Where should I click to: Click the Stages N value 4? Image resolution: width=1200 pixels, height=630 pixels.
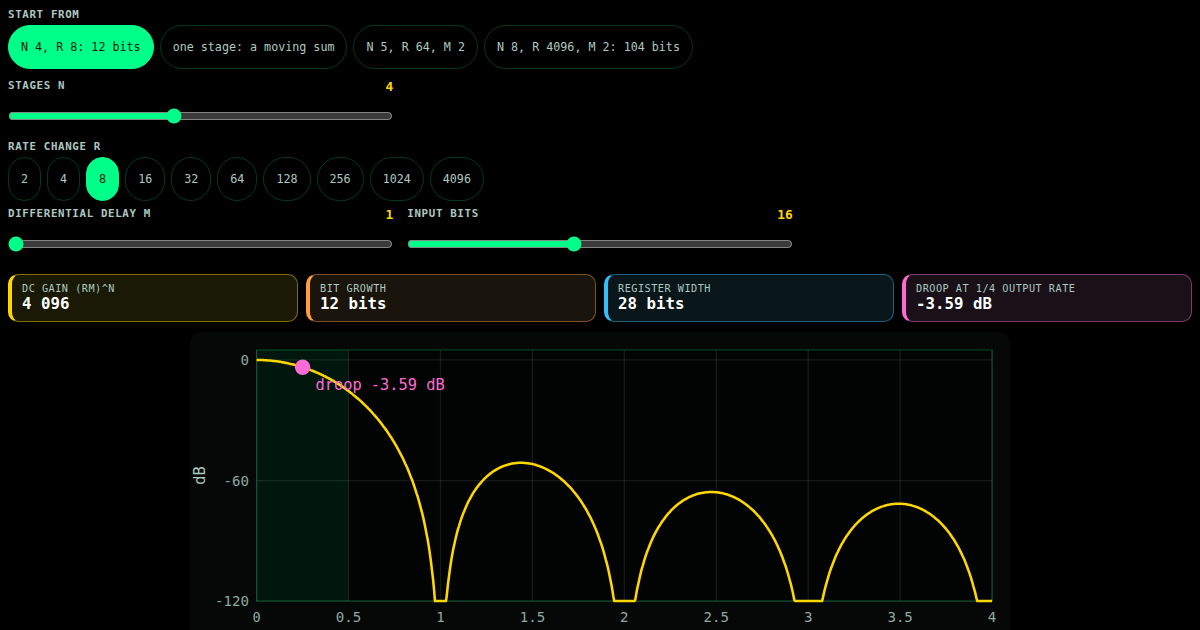(389, 87)
